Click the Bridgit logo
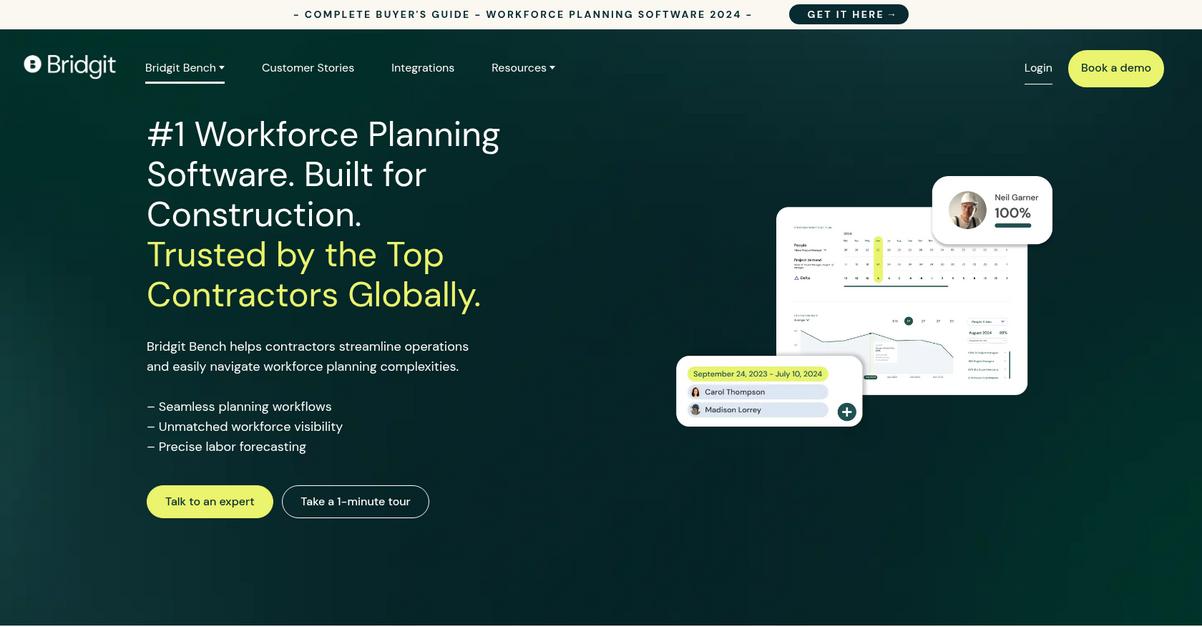This screenshot has height=627, width=1202. point(70,66)
